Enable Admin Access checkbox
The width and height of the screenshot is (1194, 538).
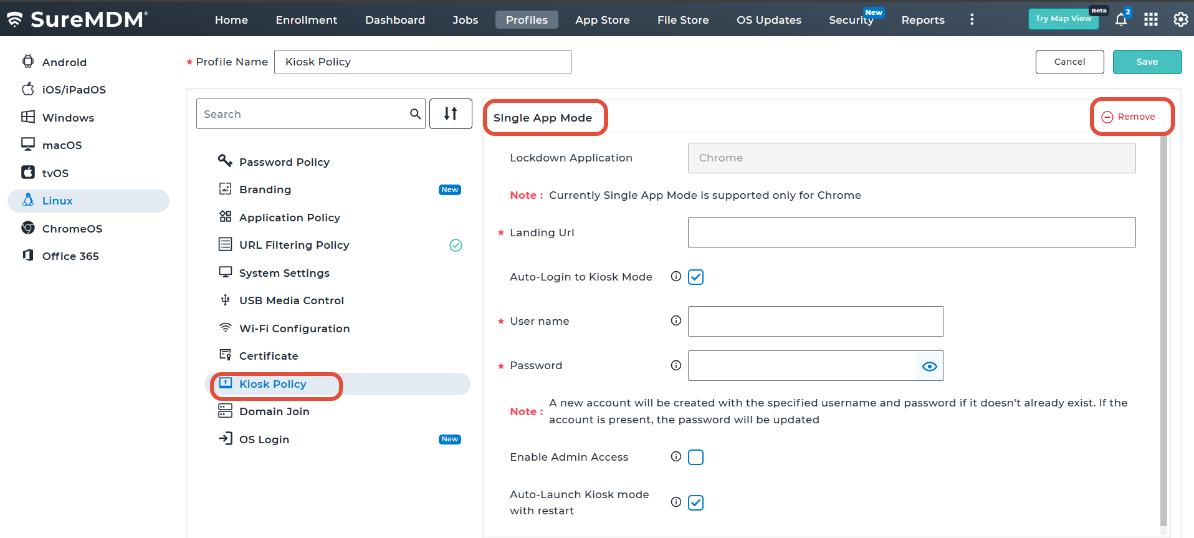696,457
